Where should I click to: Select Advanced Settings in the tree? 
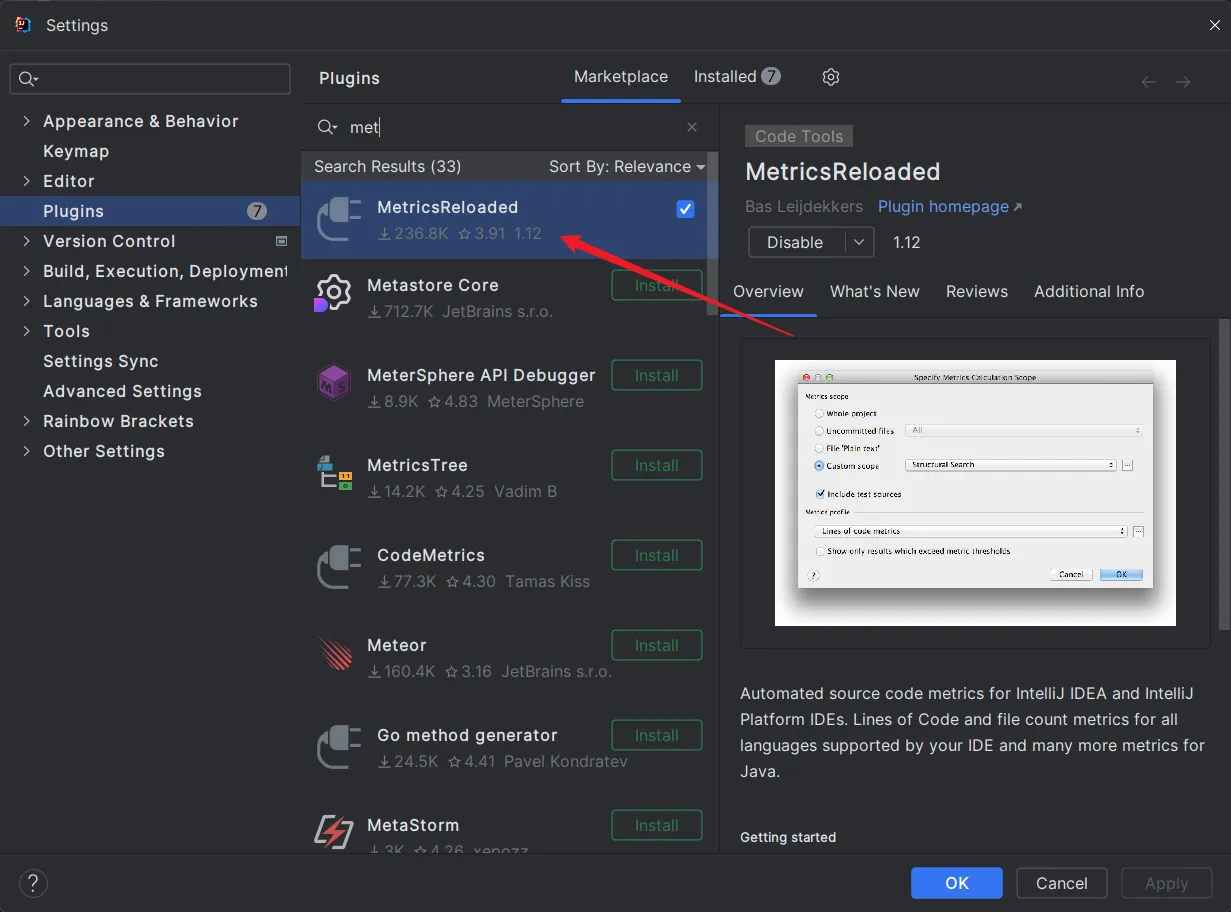122,391
